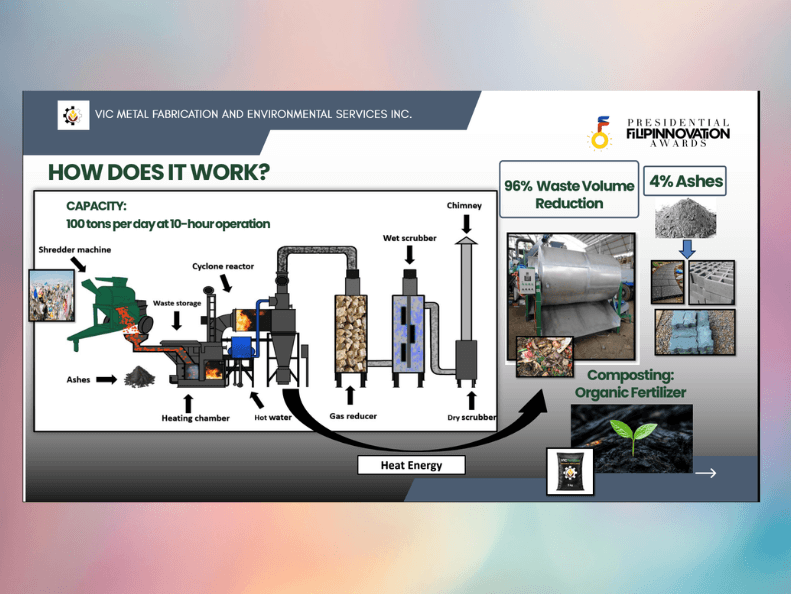Open the grey ash pile photo under 4% Ashes

[685, 218]
